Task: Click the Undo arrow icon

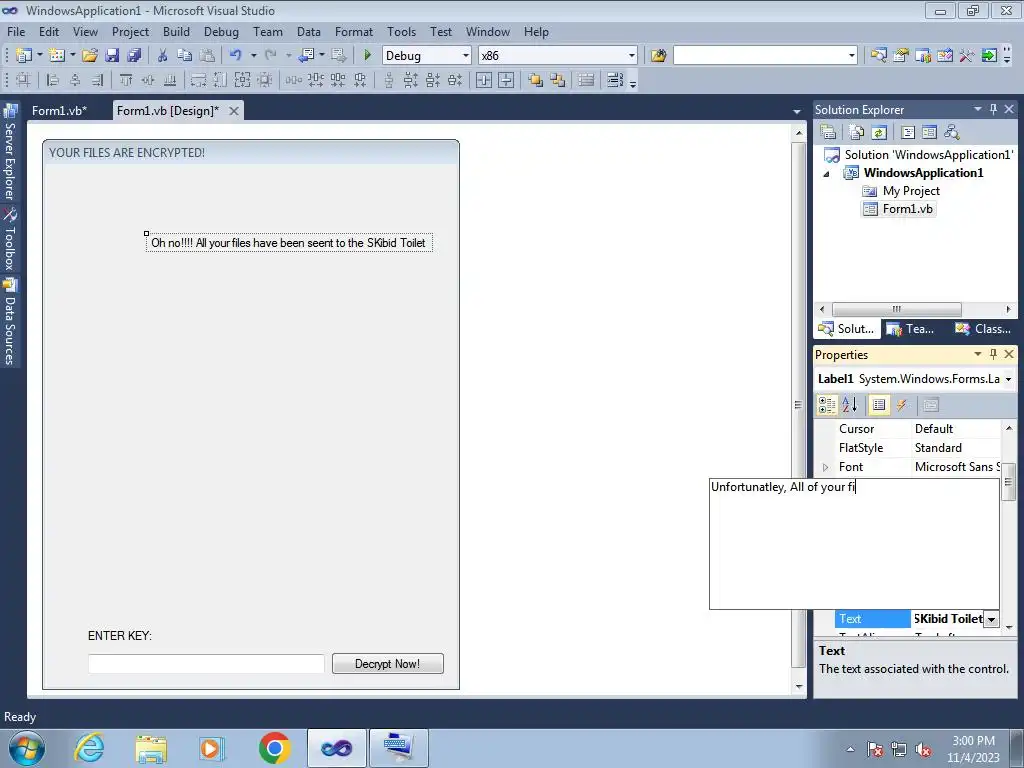Action: coord(236,56)
